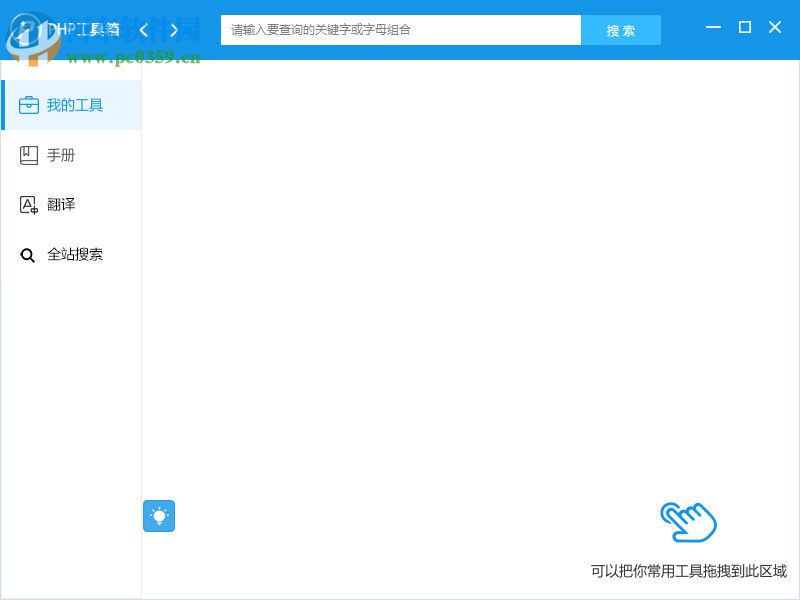Click the left navigation arrow
800x600 pixels.
(x=143, y=30)
